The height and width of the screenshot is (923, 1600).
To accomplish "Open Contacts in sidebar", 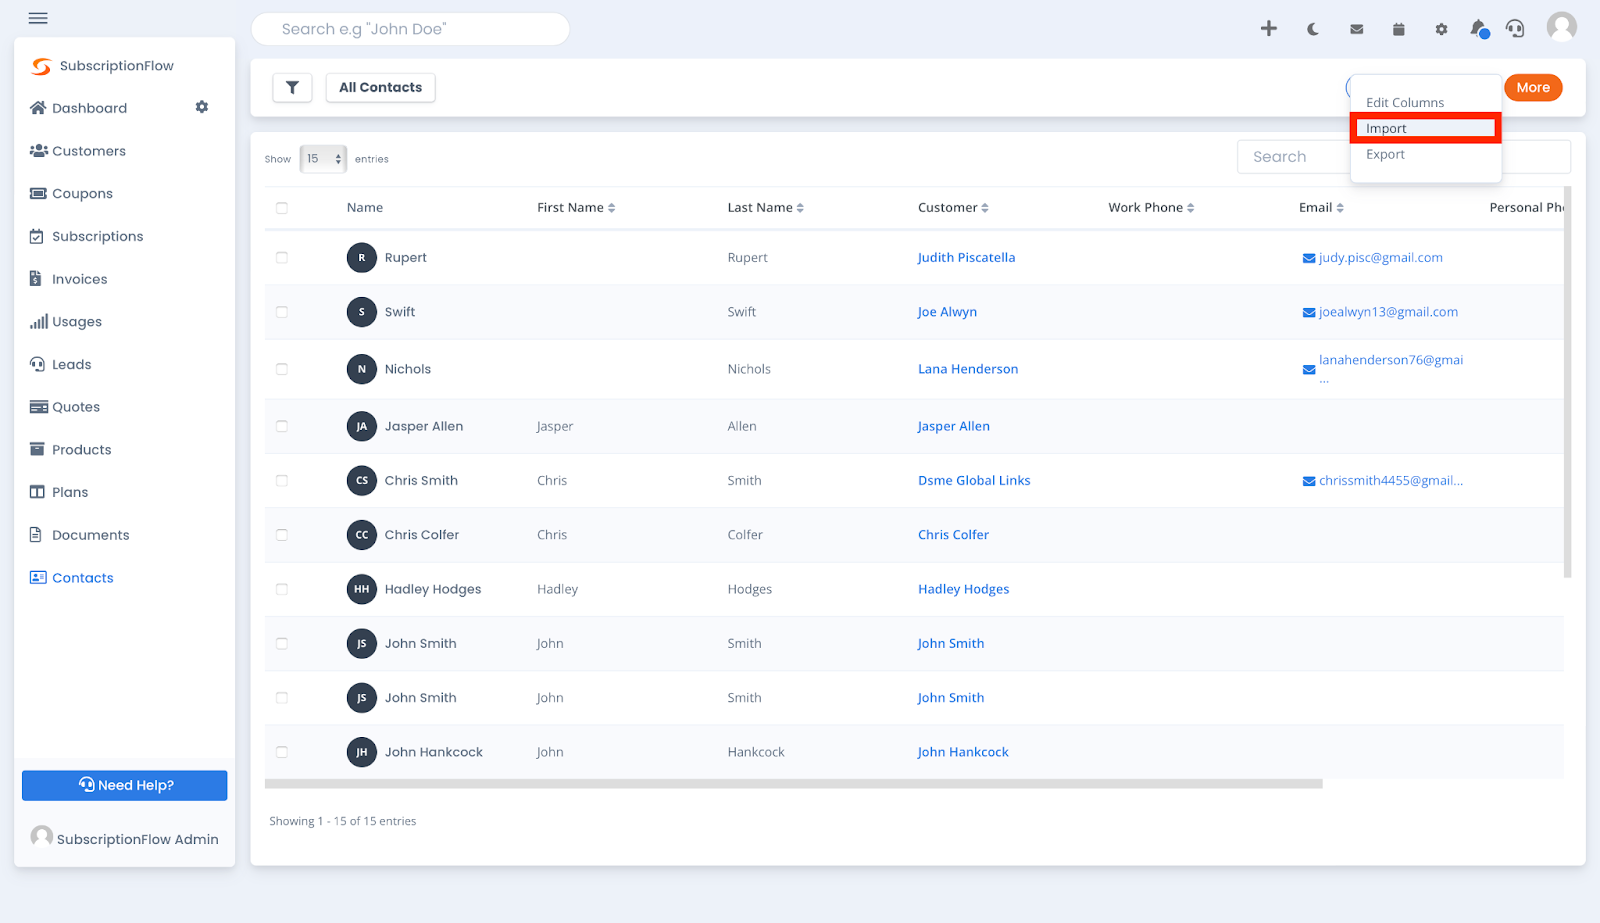I will [x=71, y=578].
